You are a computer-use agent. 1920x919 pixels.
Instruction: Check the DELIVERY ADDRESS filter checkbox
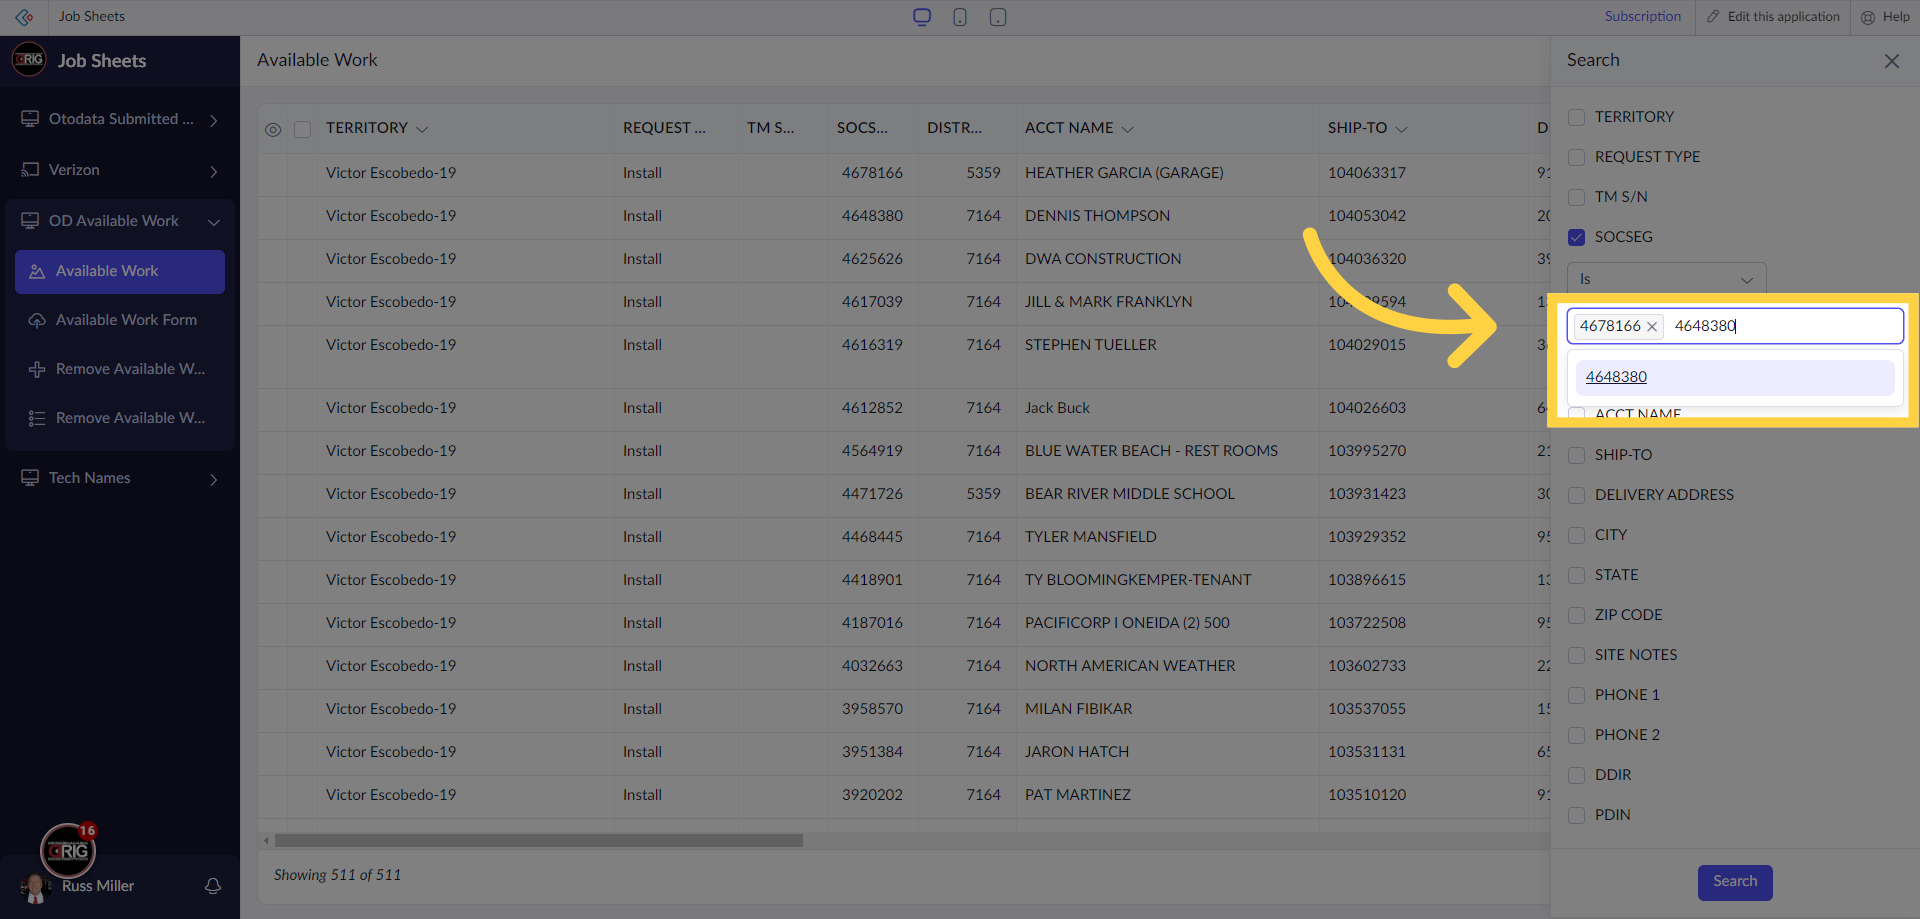point(1577,496)
